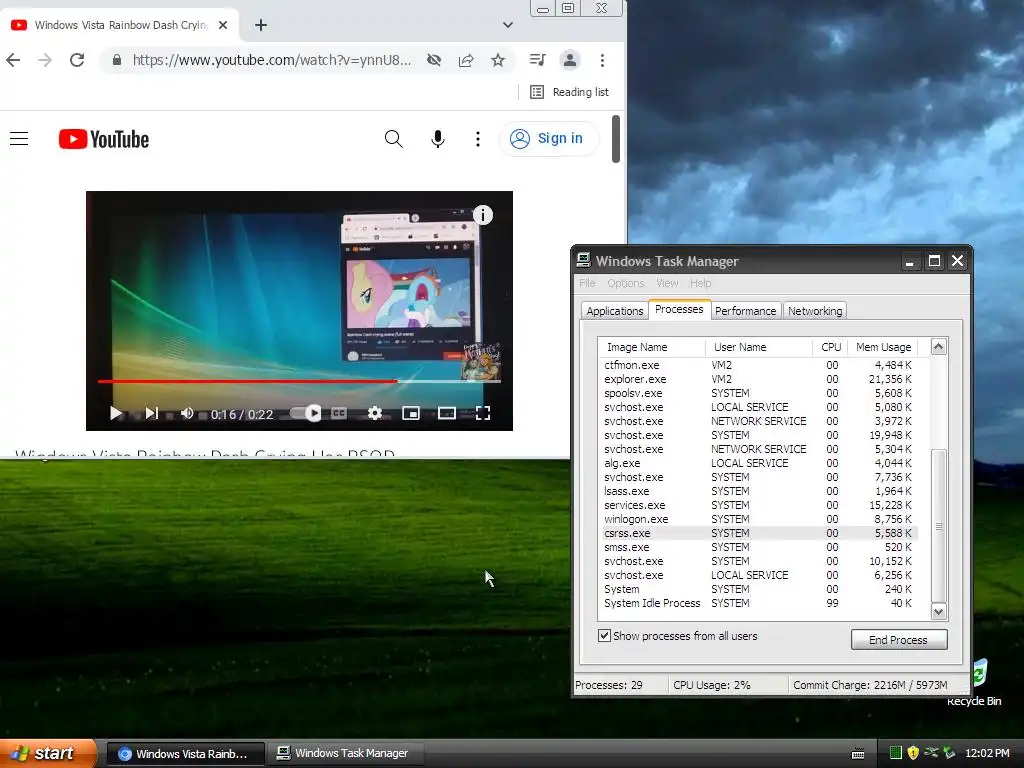1024x768 pixels.
Task: Open the File menu in Task Manager
Action: (x=587, y=283)
